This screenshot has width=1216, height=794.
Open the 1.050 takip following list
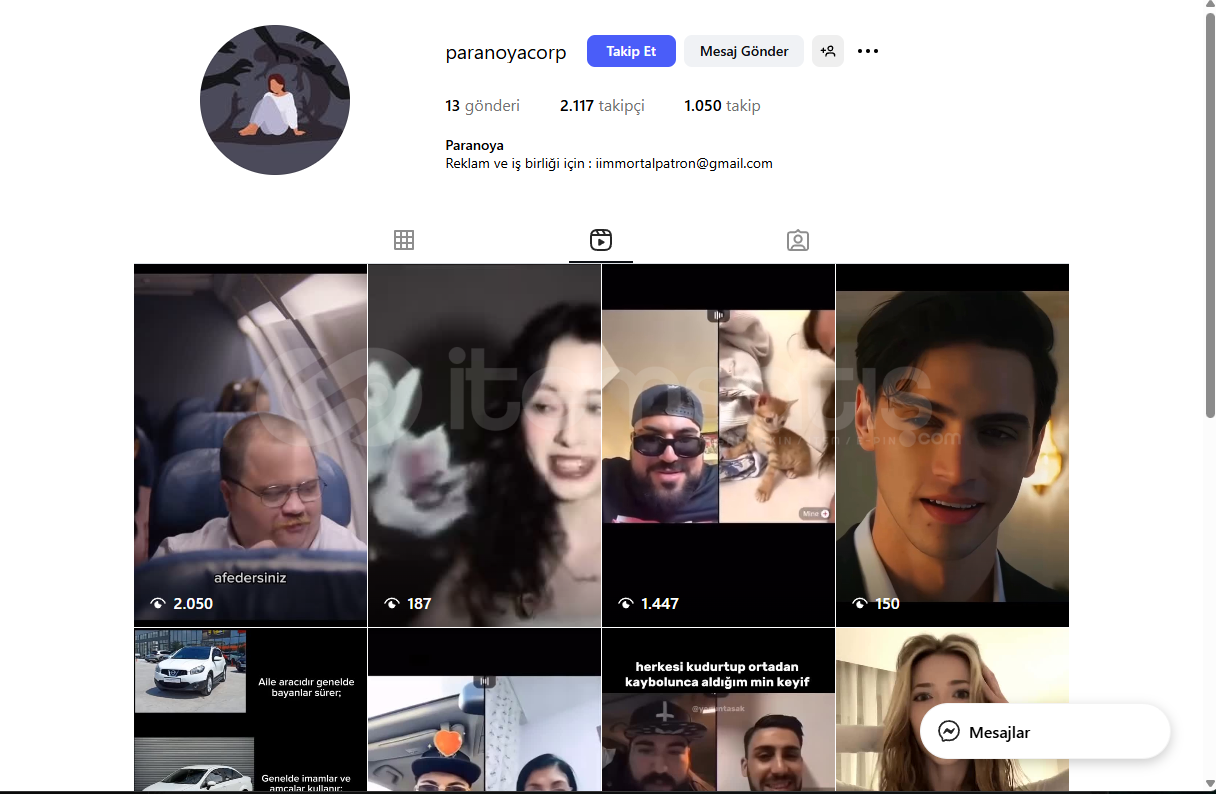tap(722, 106)
